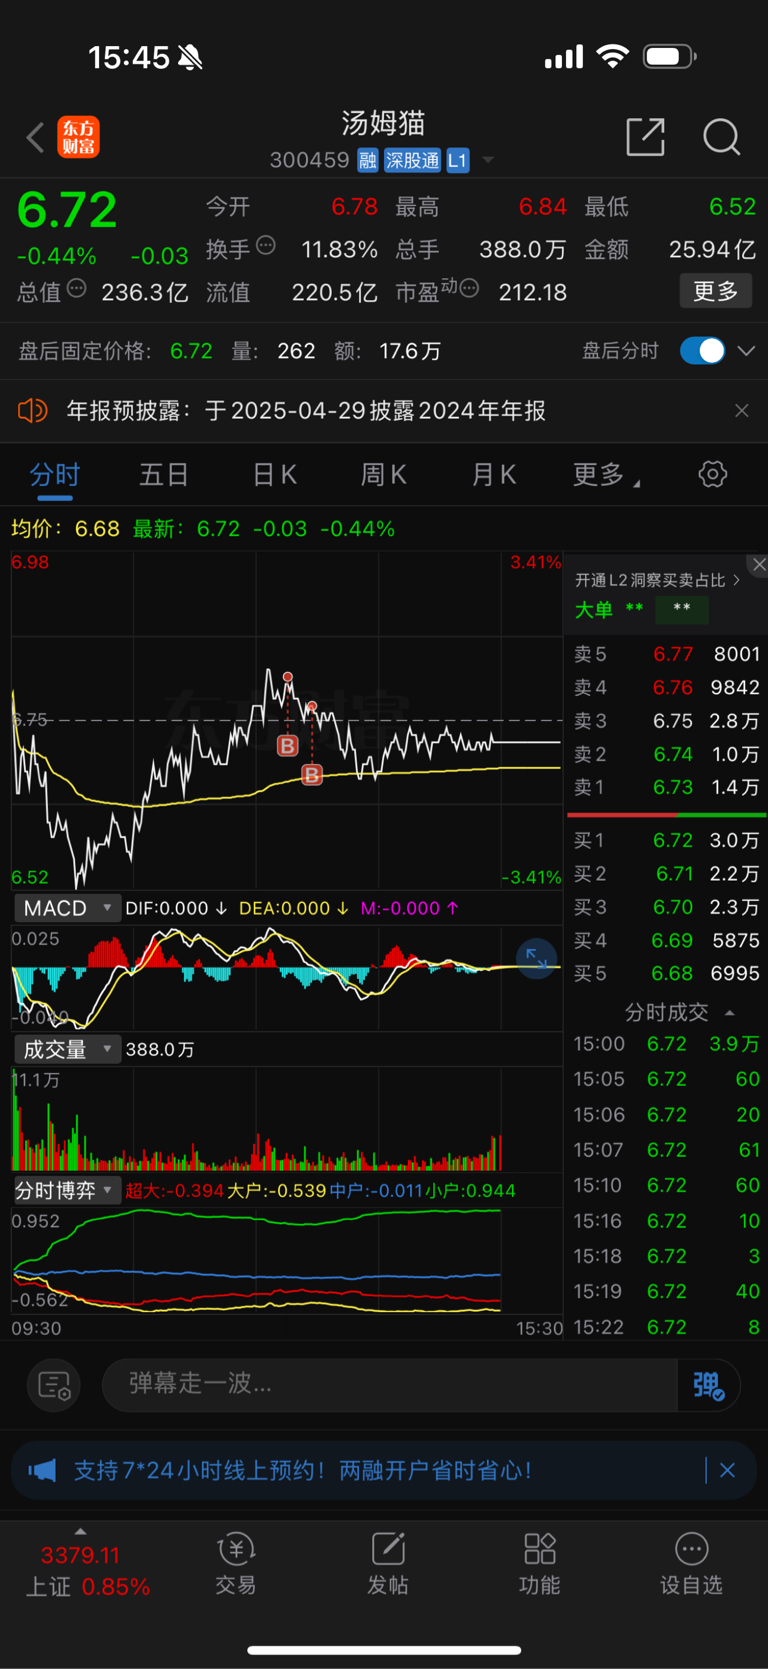
Task: Tap the 东方财富 app logo
Action: tap(79, 137)
